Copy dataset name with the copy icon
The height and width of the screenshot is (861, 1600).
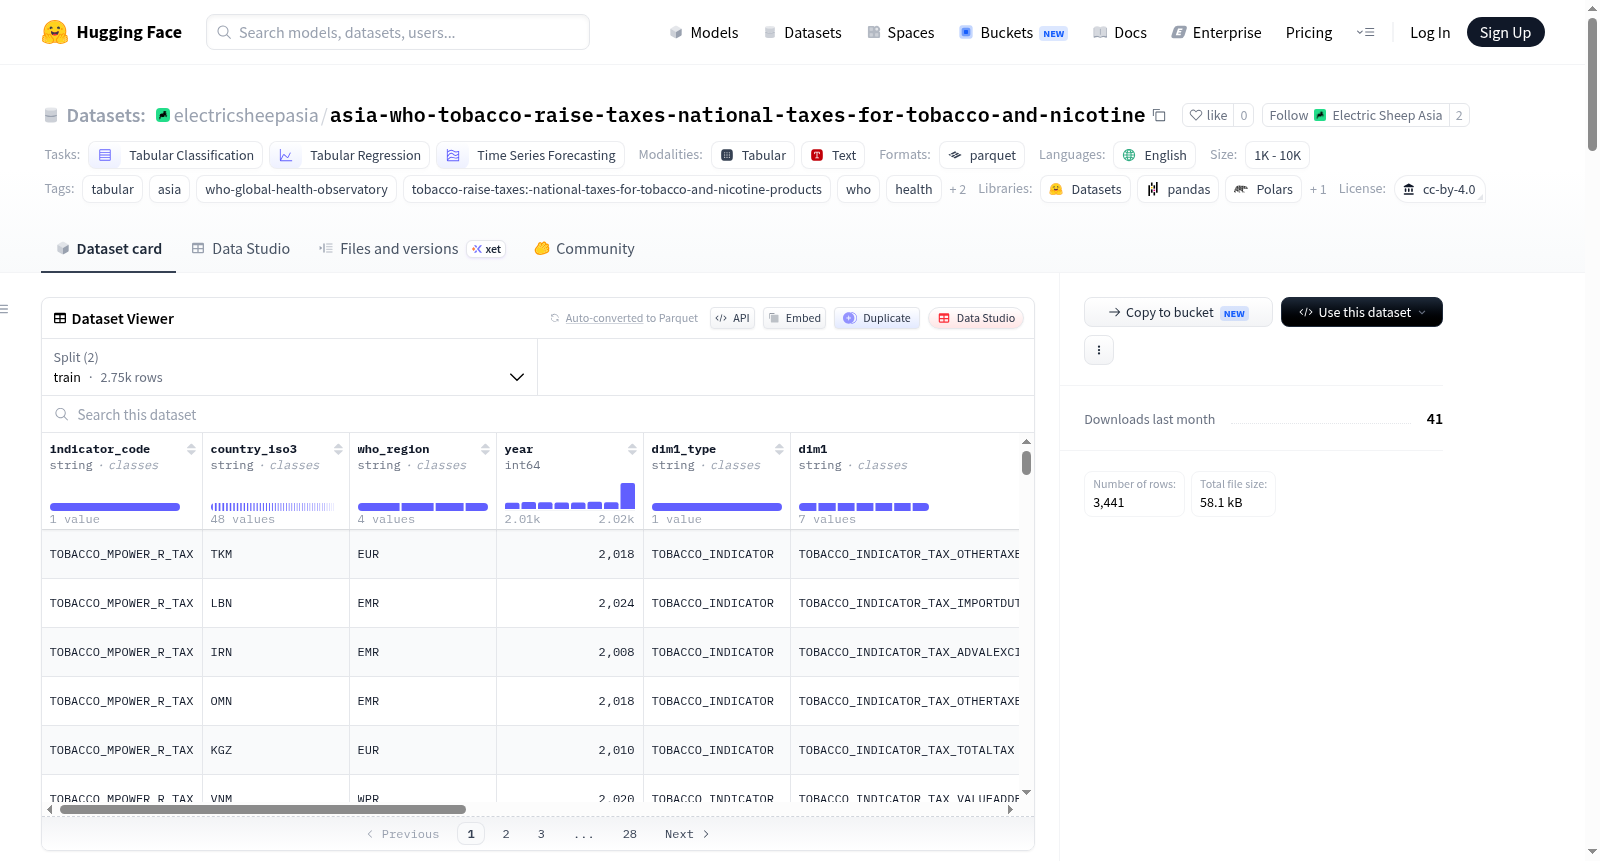(x=1159, y=115)
